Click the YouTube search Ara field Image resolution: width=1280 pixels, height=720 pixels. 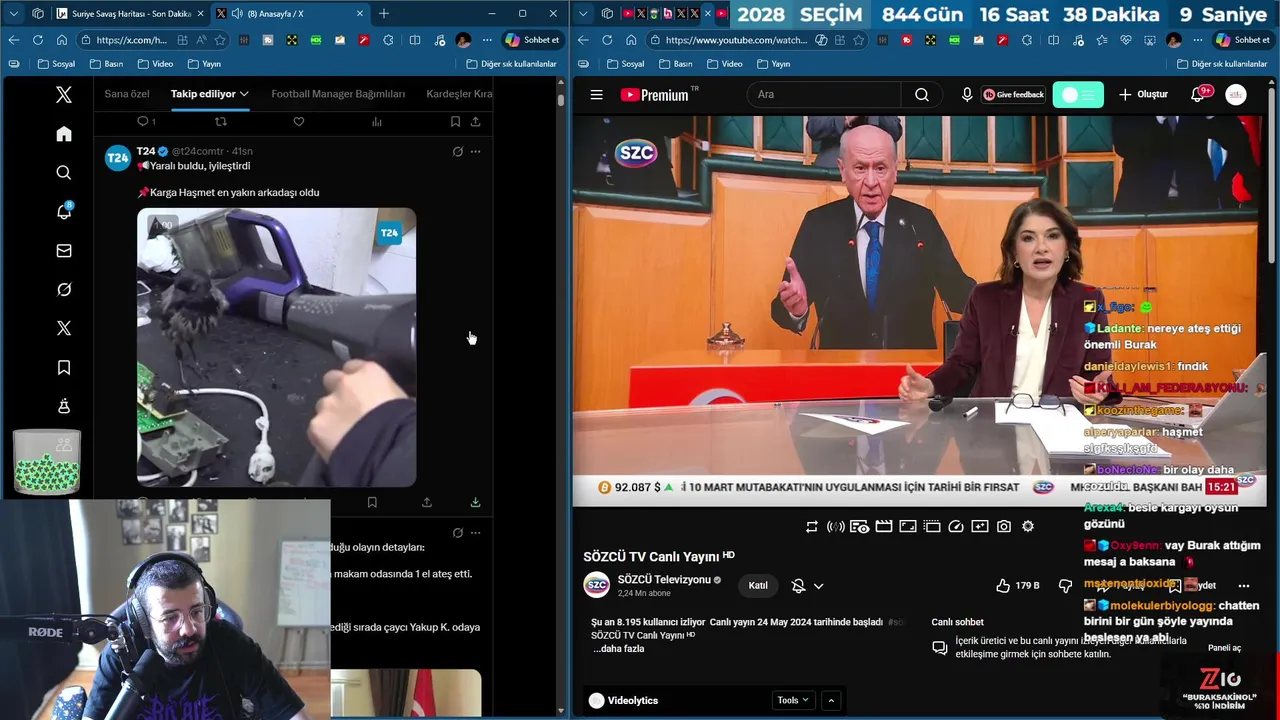[x=825, y=95]
